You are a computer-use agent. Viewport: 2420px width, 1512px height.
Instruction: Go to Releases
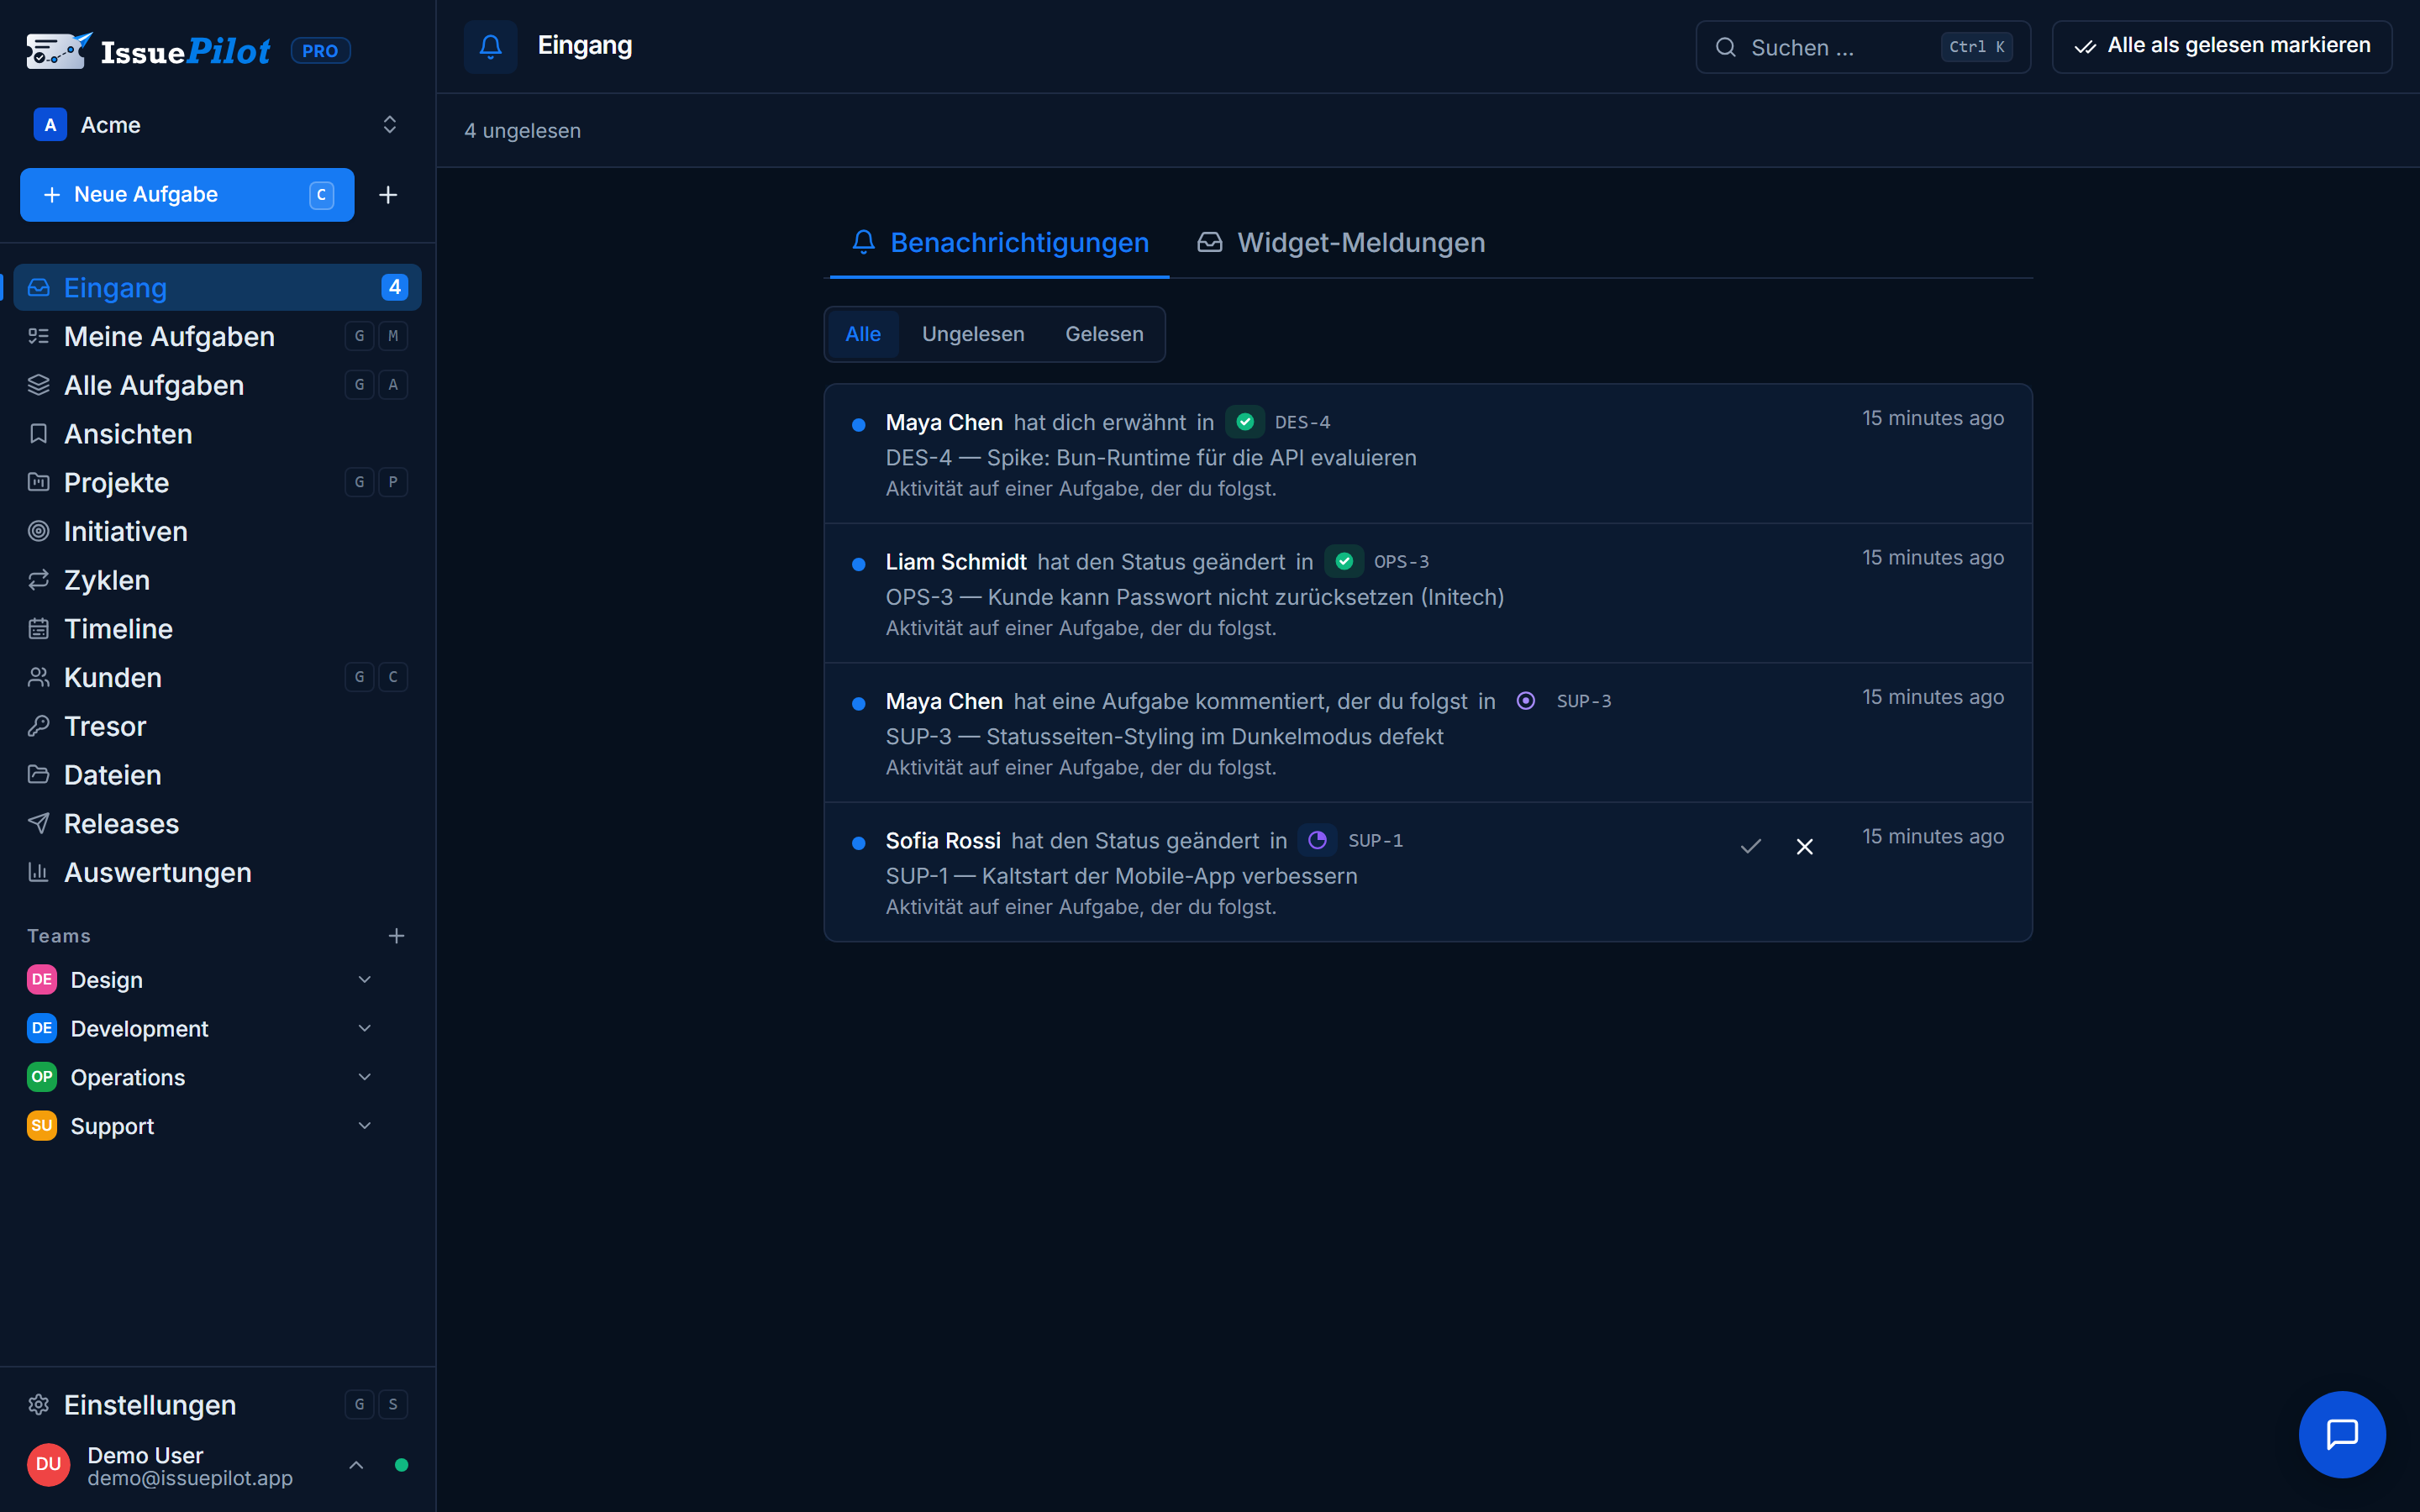pyautogui.click(x=217, y=824)
